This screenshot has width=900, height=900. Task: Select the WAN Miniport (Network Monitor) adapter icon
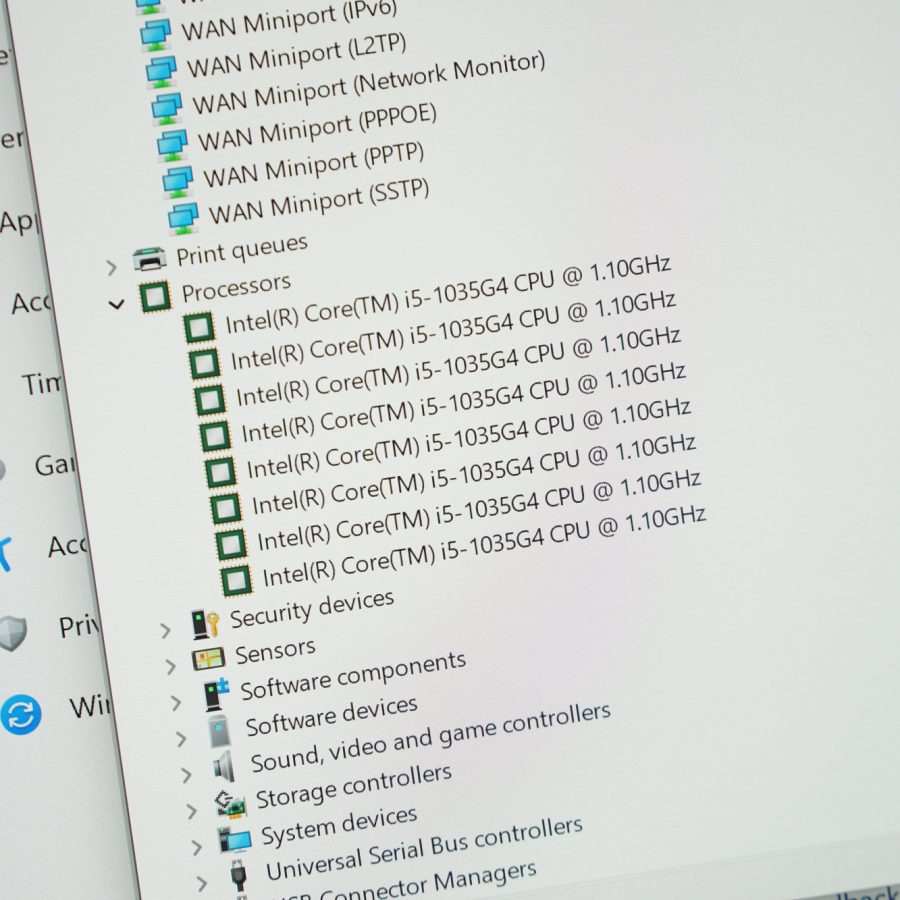(166, 108)
